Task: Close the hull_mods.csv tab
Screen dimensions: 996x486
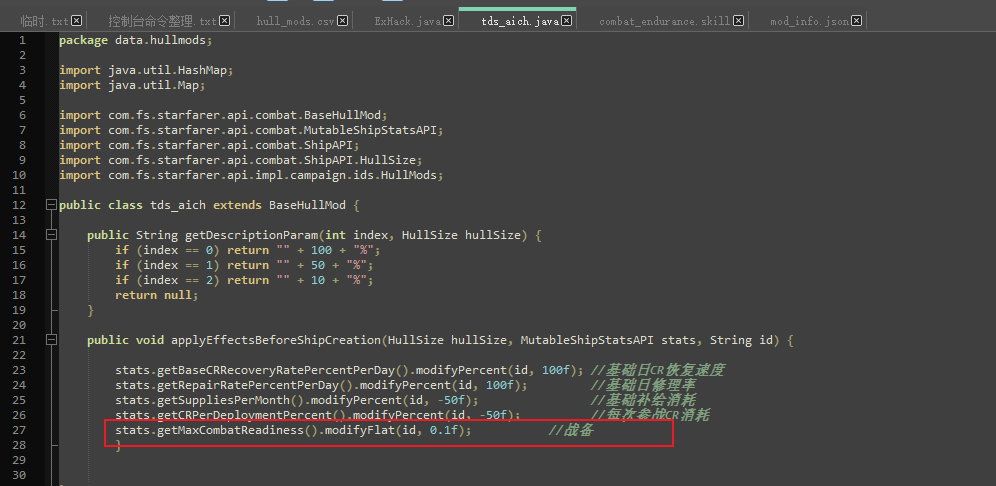Action: point(343,21)
